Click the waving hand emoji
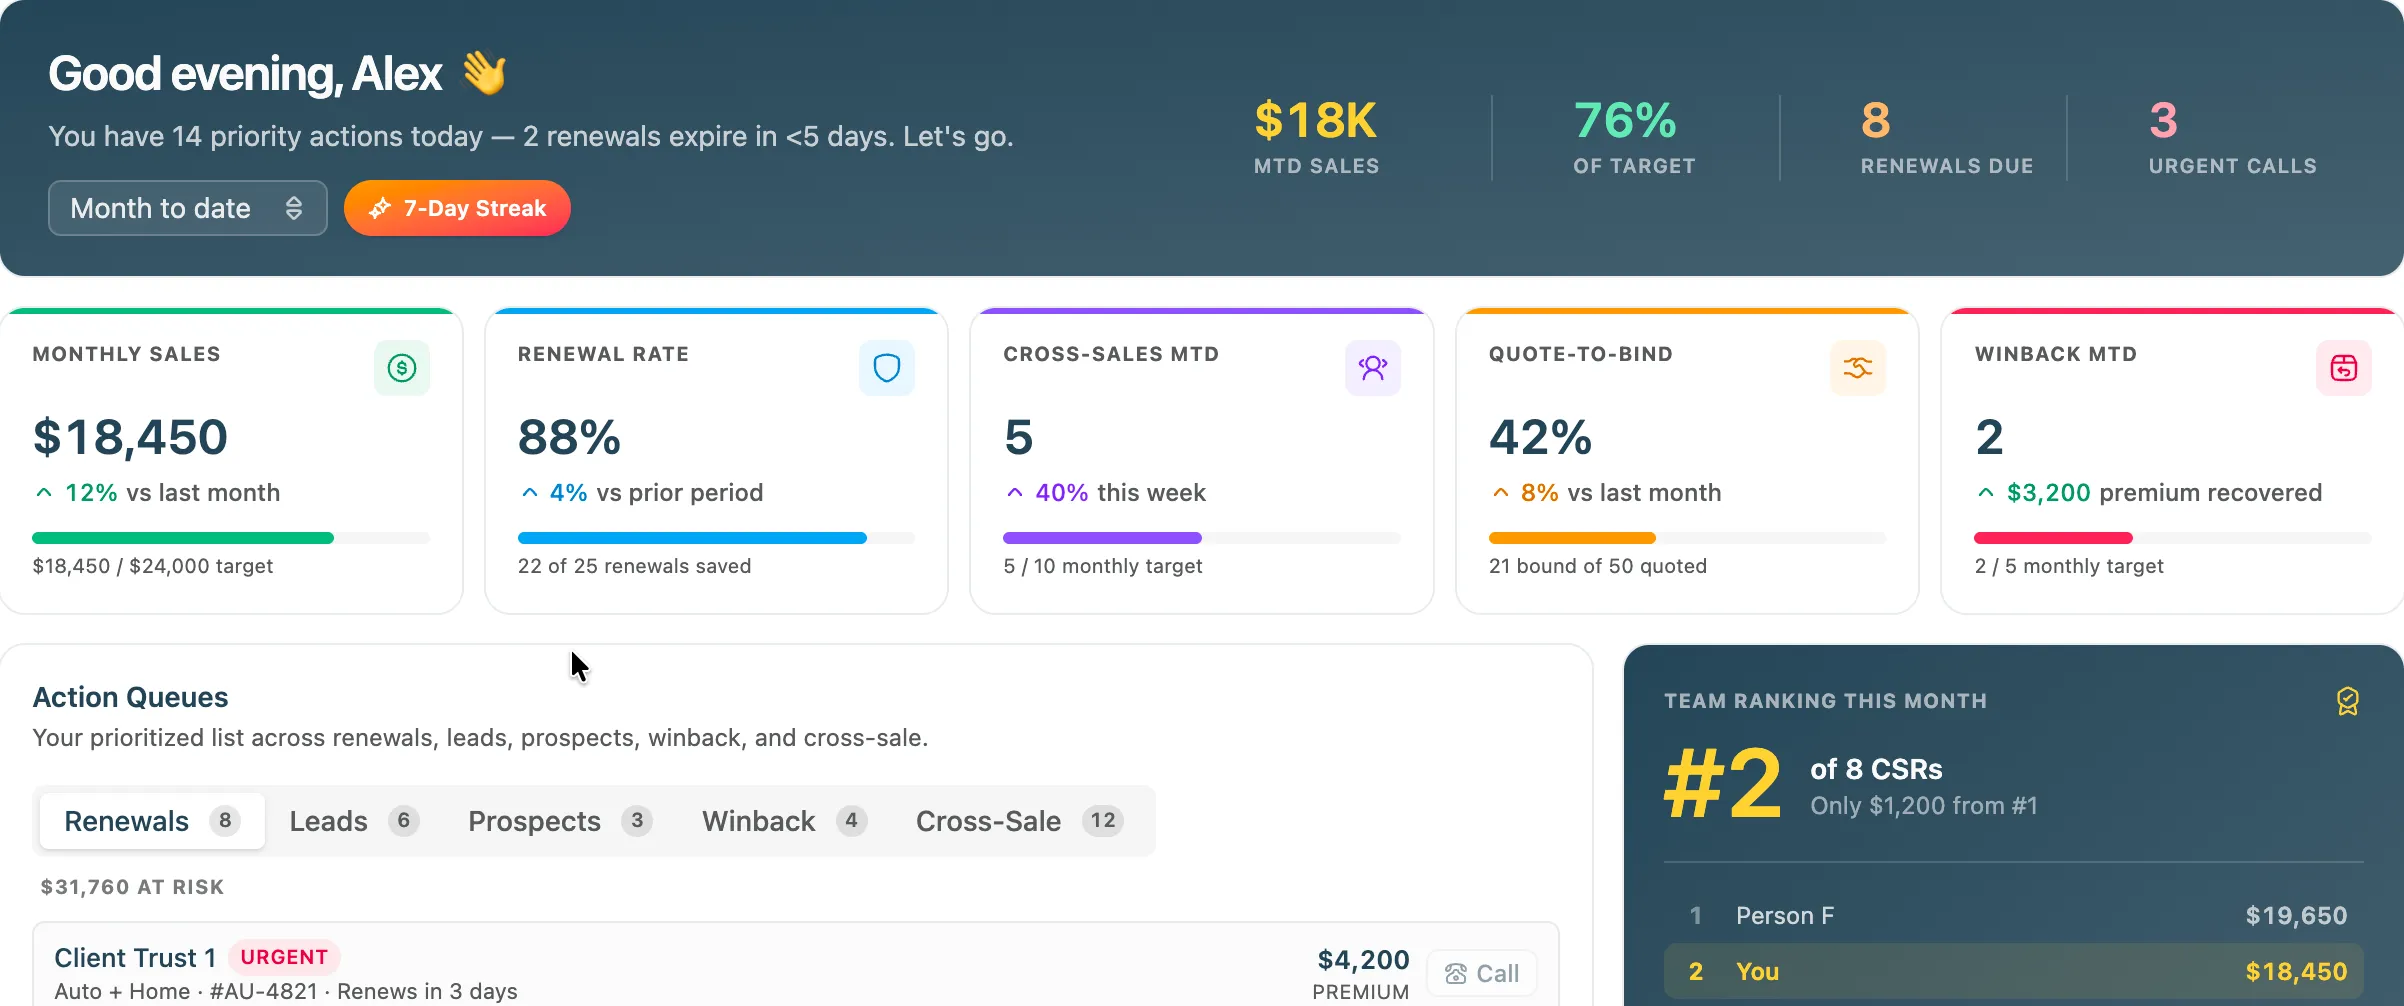 coord(485,73)
